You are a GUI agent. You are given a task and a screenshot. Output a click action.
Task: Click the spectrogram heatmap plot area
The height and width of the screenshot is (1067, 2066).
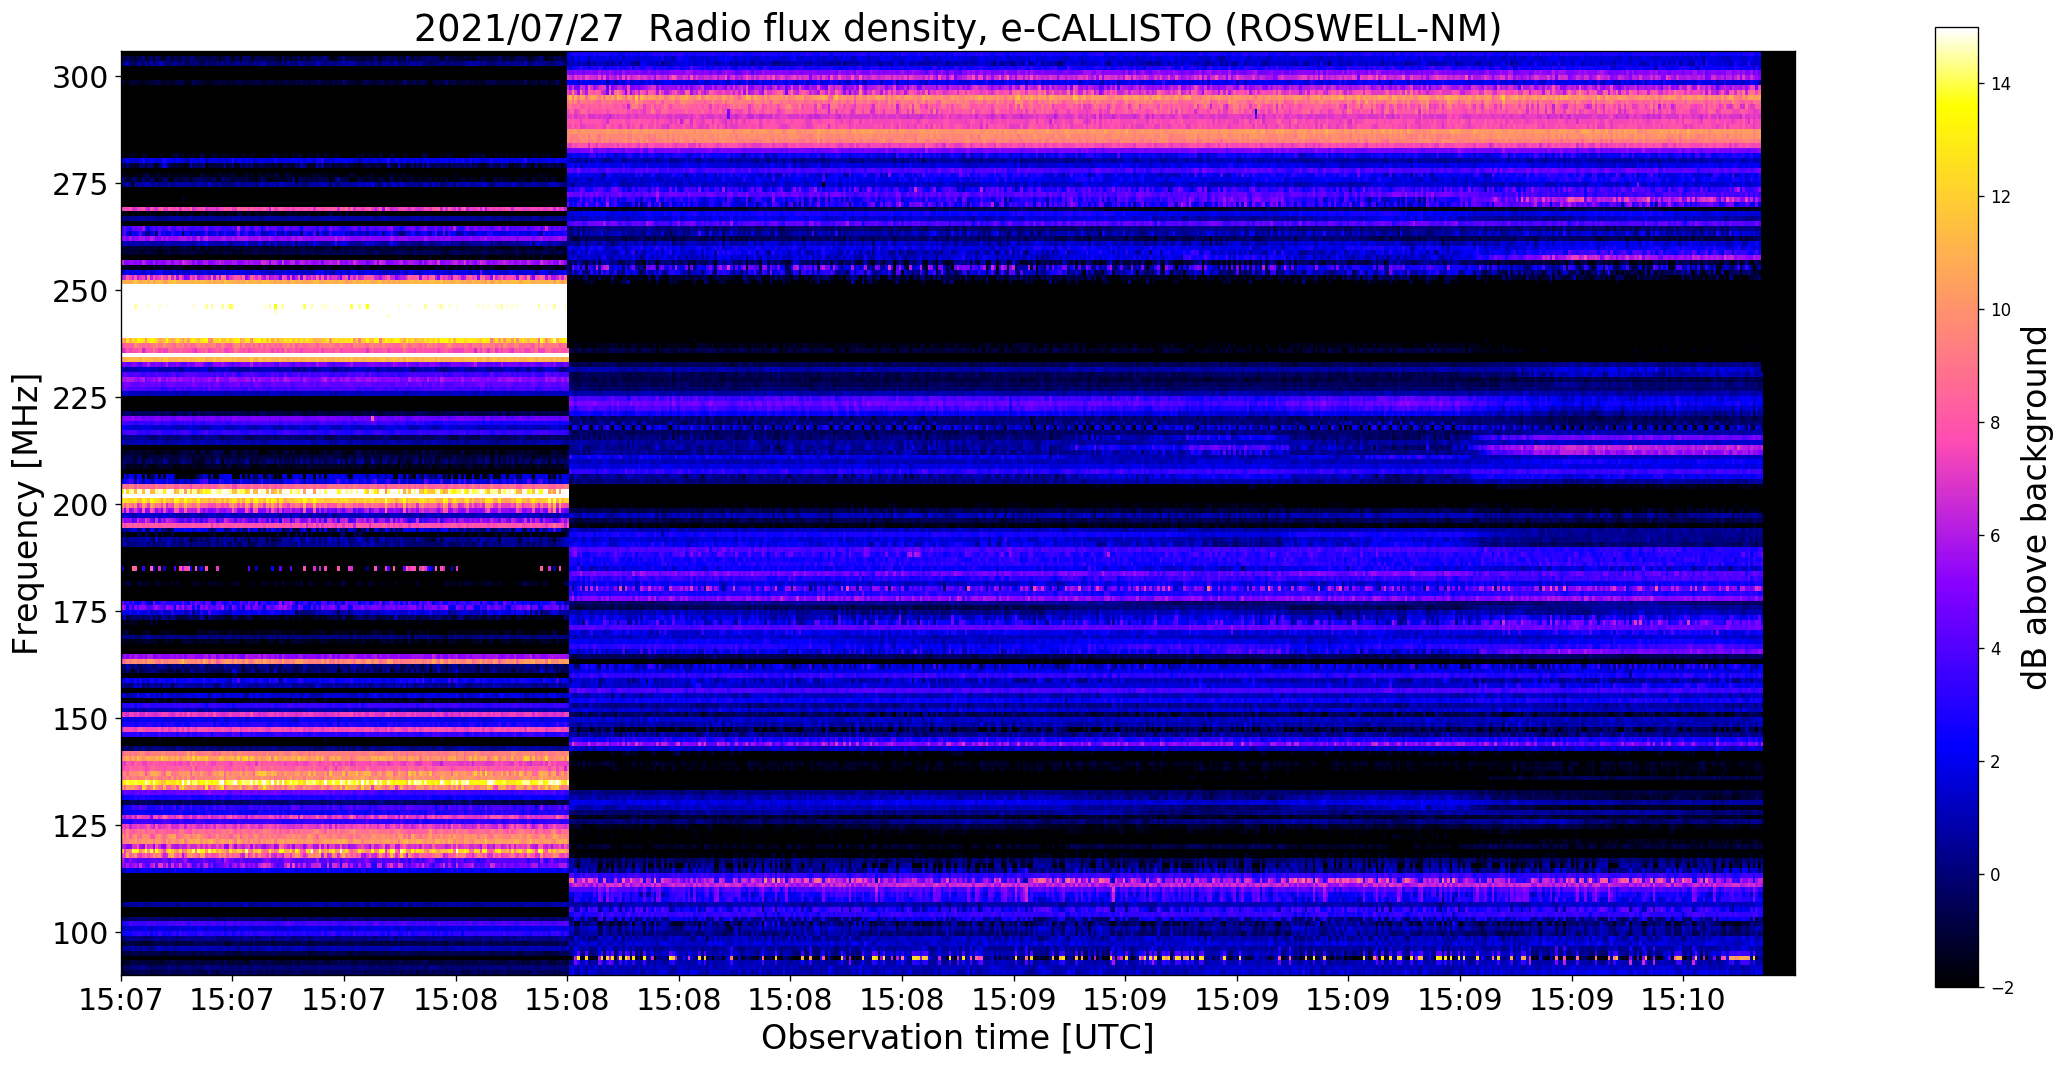pyautogui.click(x=958, y=513)
